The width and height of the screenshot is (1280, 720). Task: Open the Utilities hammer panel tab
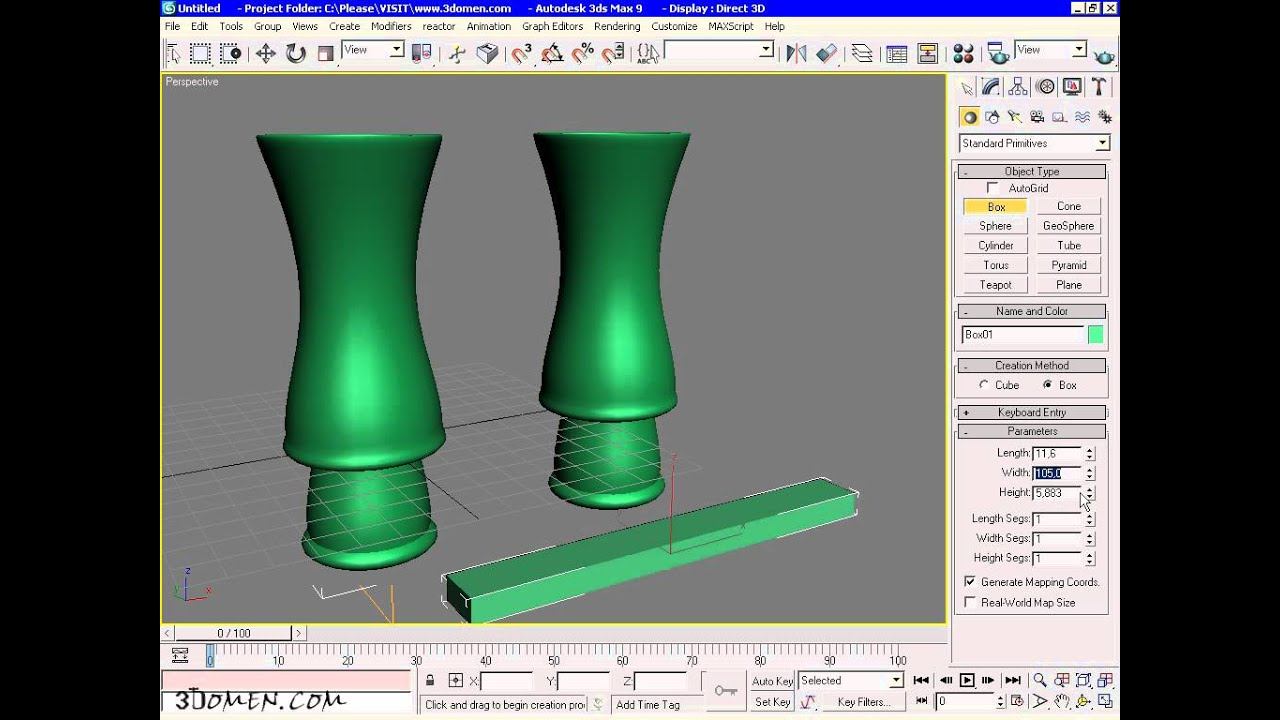tap(1098, 87)
